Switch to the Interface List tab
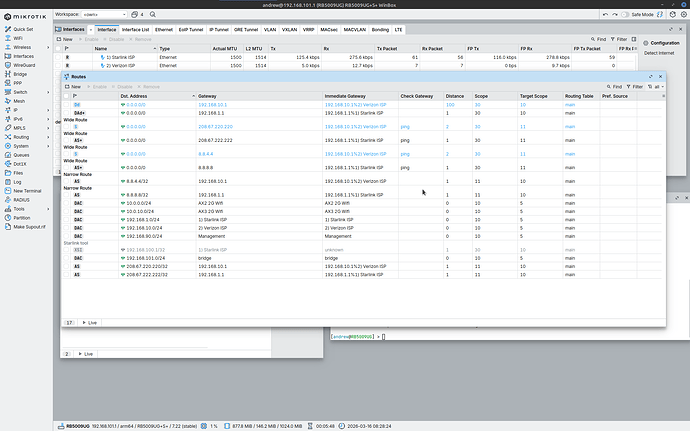690x431 pixels. (136, 29)
